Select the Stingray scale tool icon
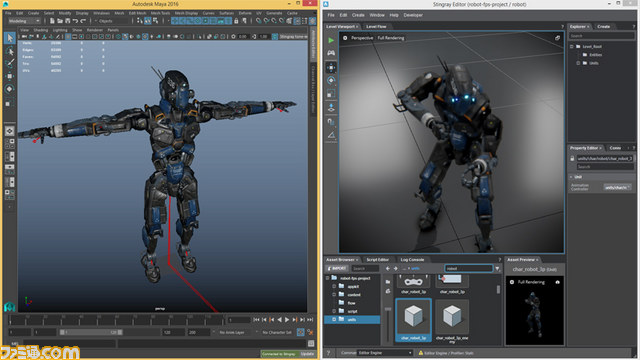Viewport: 640px width, 360px height. (331, 94)
